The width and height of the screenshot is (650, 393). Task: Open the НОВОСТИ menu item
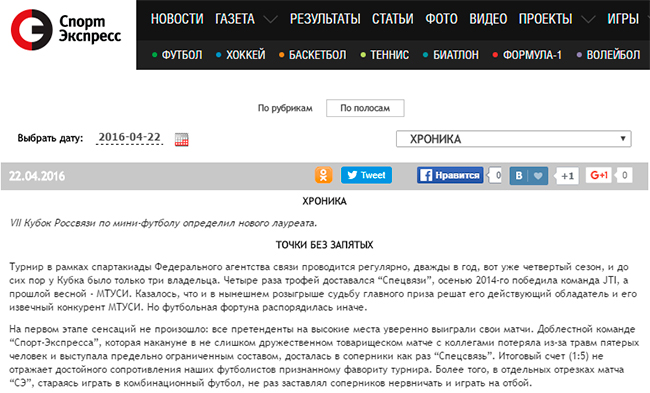click(x=177, y=19)
